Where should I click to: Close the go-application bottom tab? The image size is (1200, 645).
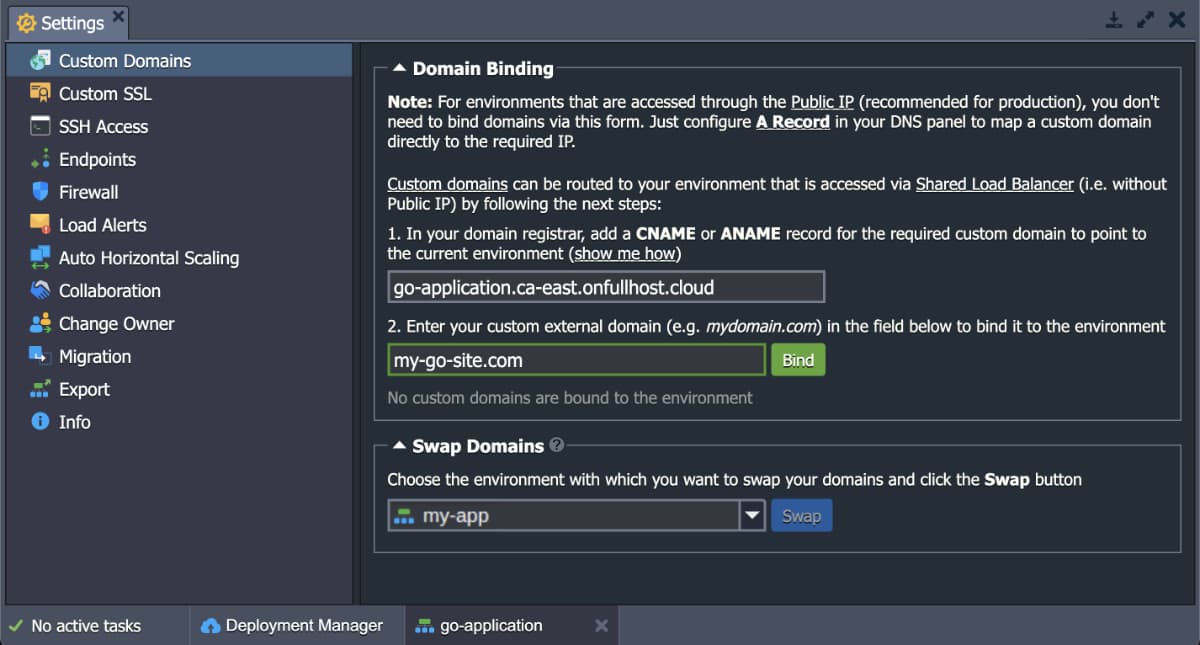pos(601,626)
